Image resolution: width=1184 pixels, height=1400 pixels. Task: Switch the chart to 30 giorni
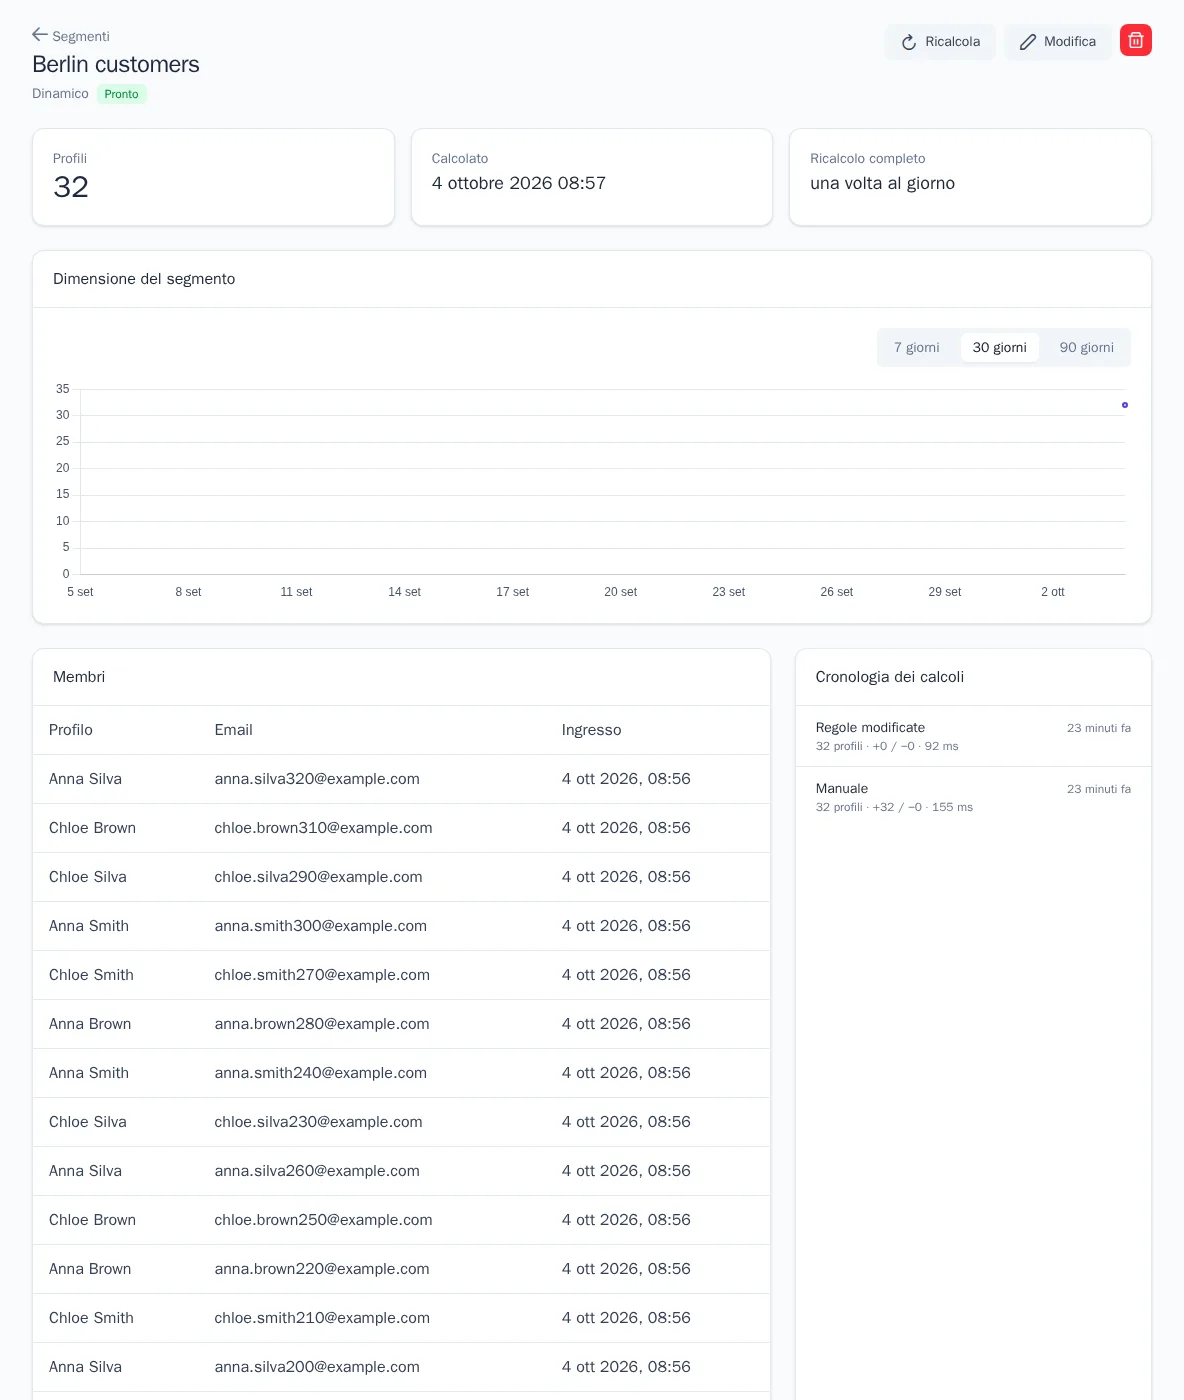(1000, 348)
